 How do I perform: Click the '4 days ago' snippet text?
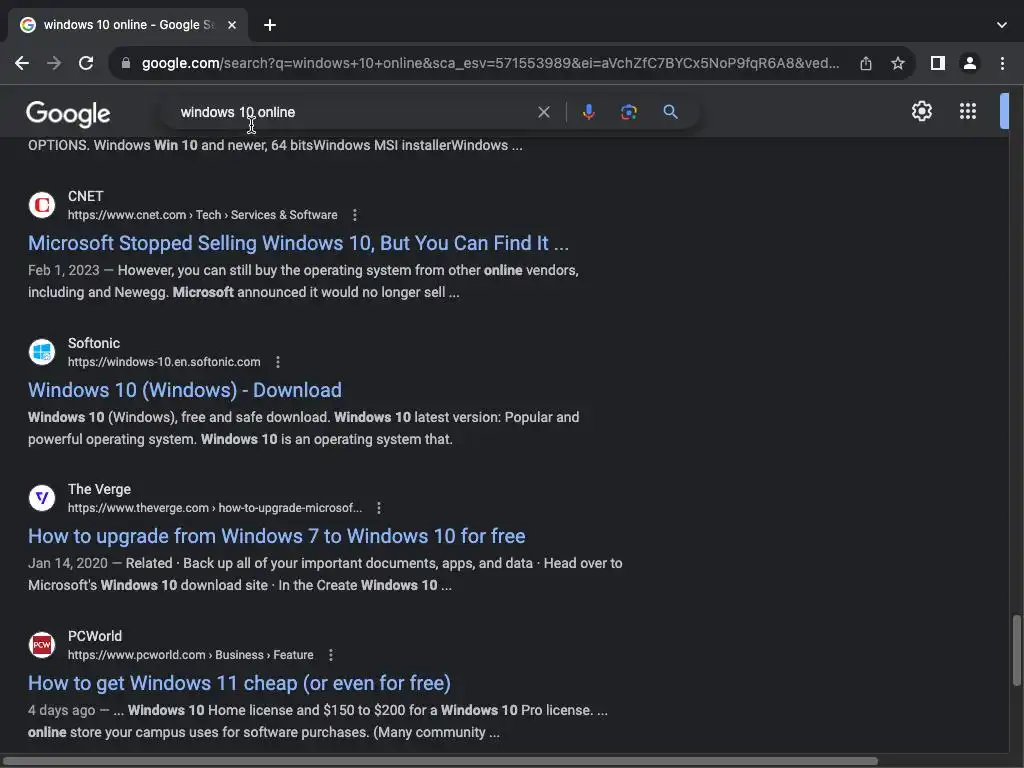[x=61, y=711]
